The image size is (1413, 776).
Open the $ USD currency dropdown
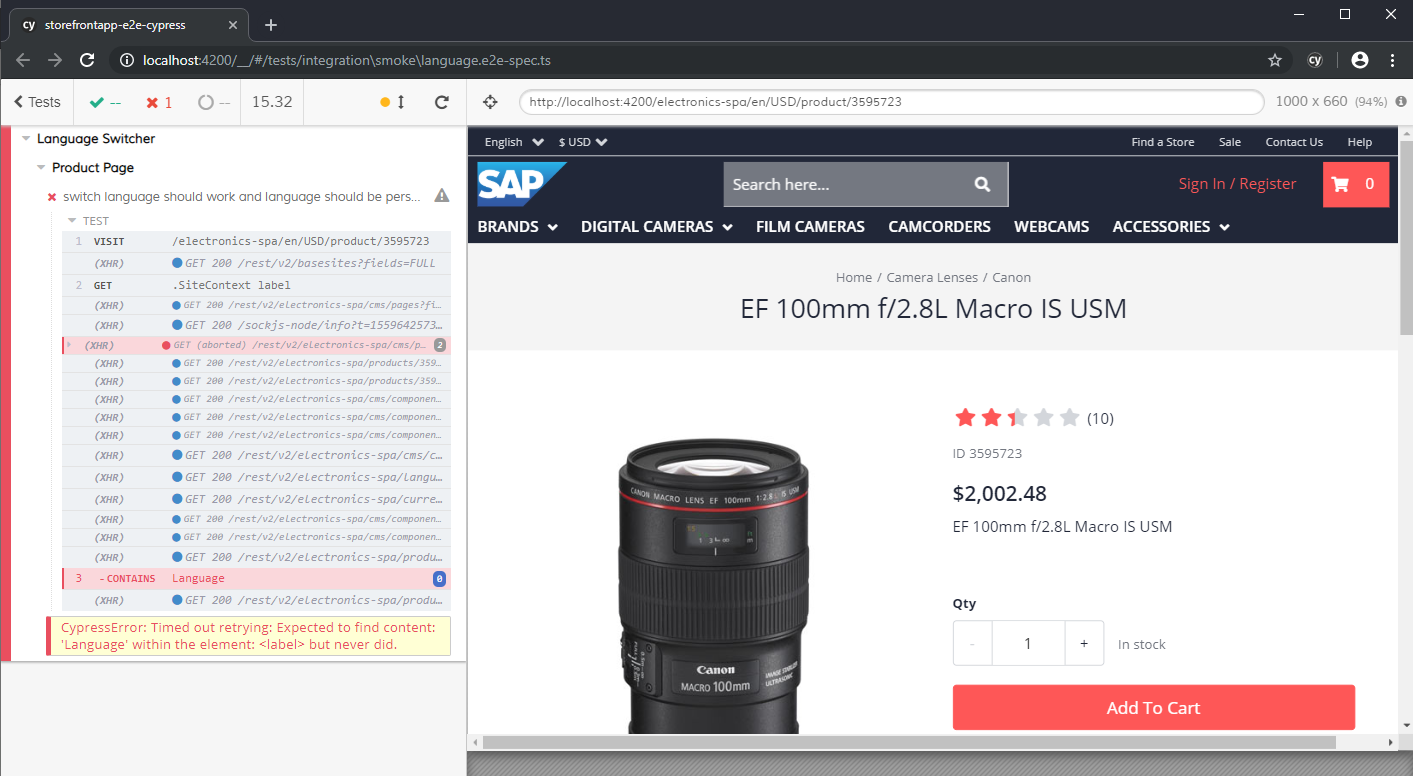[x=583, y=142]
